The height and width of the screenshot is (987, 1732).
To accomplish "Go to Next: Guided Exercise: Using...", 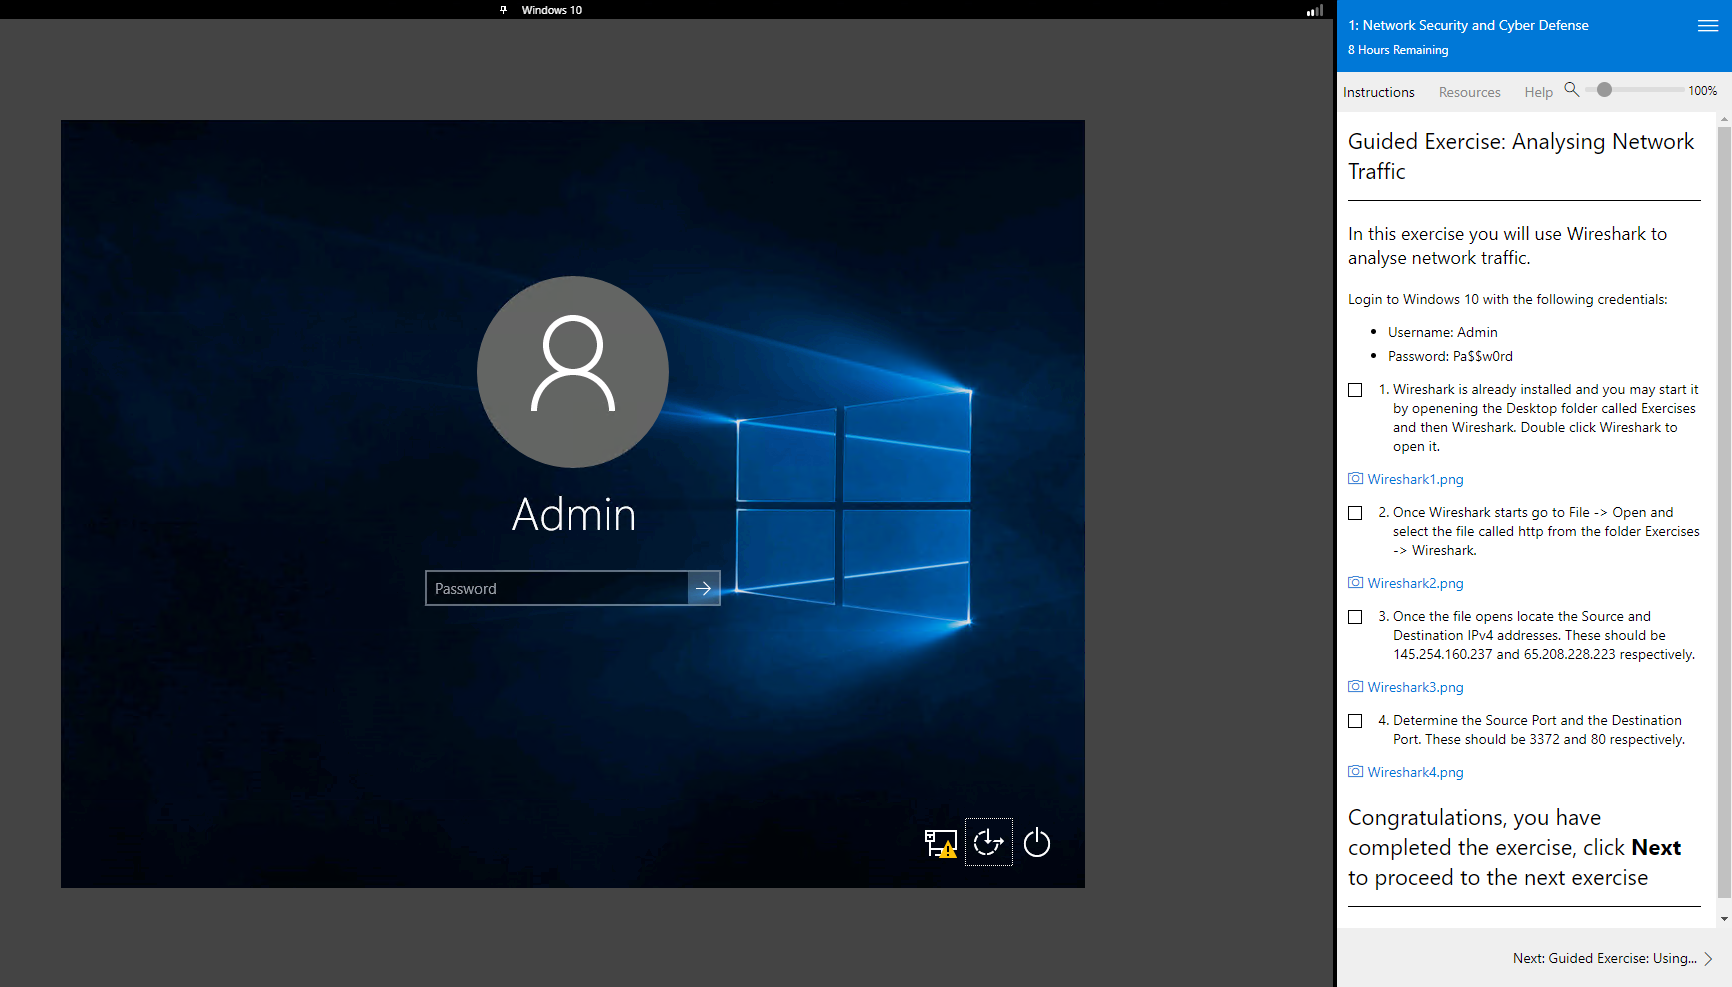I will (x=1612, y=958).
